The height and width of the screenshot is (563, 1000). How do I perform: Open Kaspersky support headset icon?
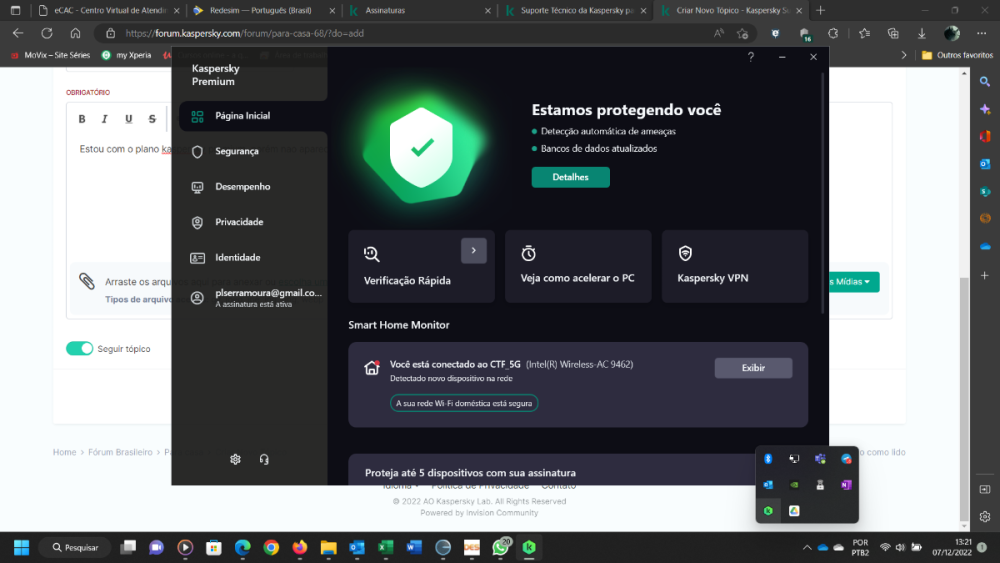pos(264,459)
